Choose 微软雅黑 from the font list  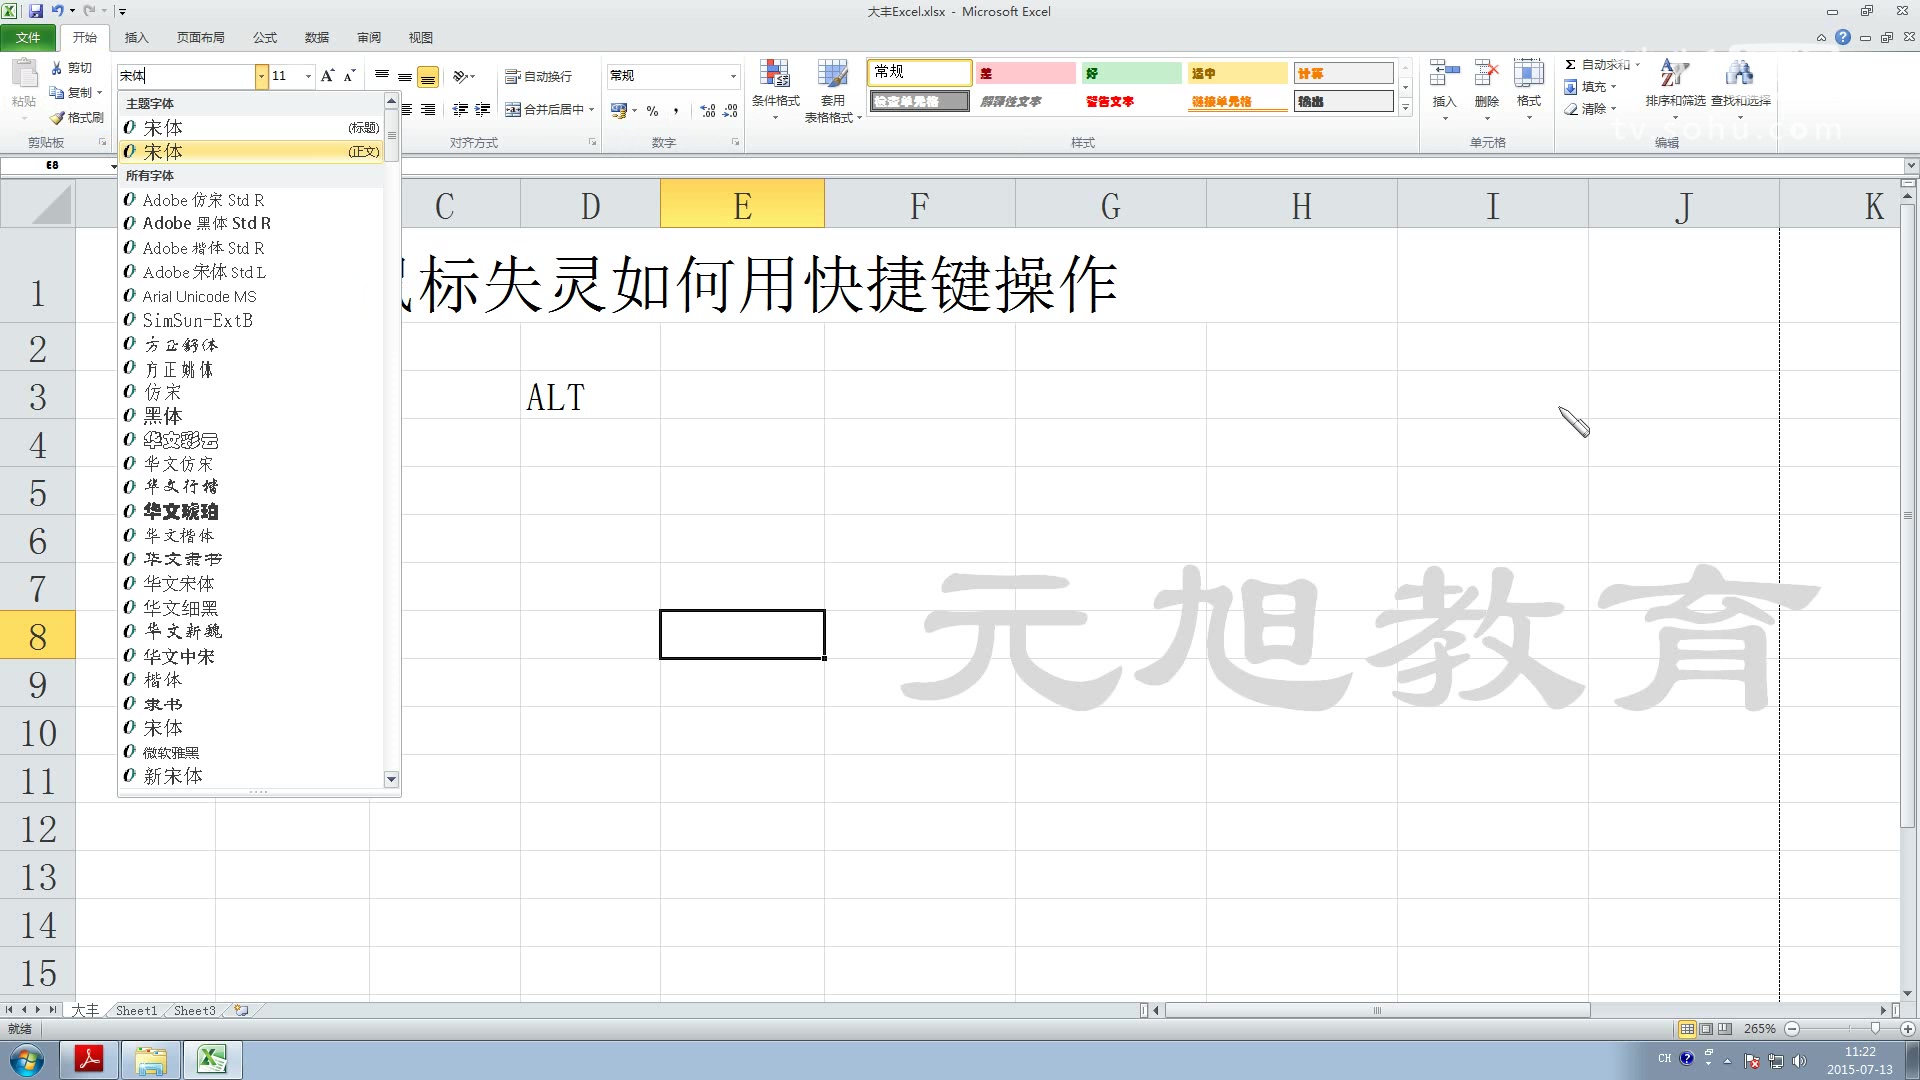pos(172,751)
